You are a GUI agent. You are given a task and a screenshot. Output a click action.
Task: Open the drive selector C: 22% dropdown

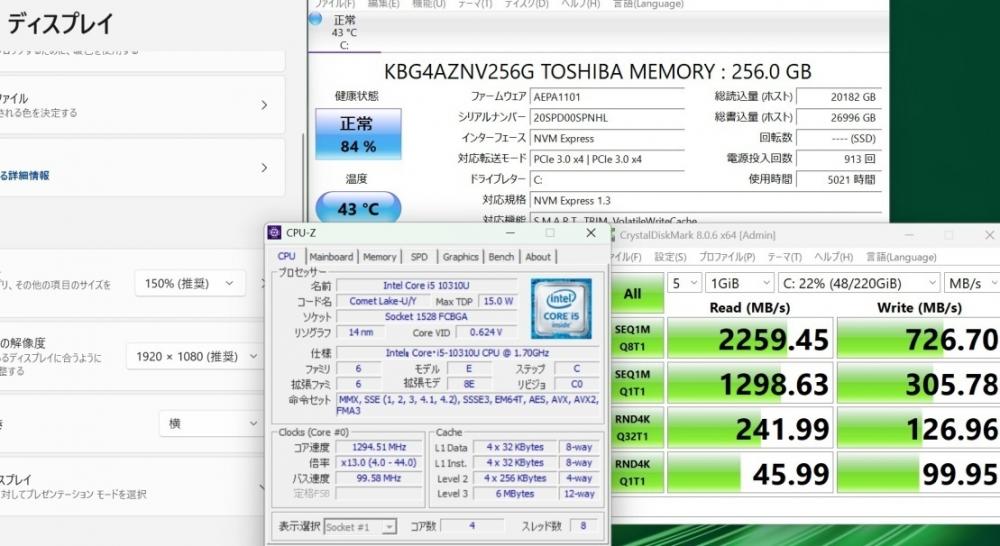(x=858, y=283)
